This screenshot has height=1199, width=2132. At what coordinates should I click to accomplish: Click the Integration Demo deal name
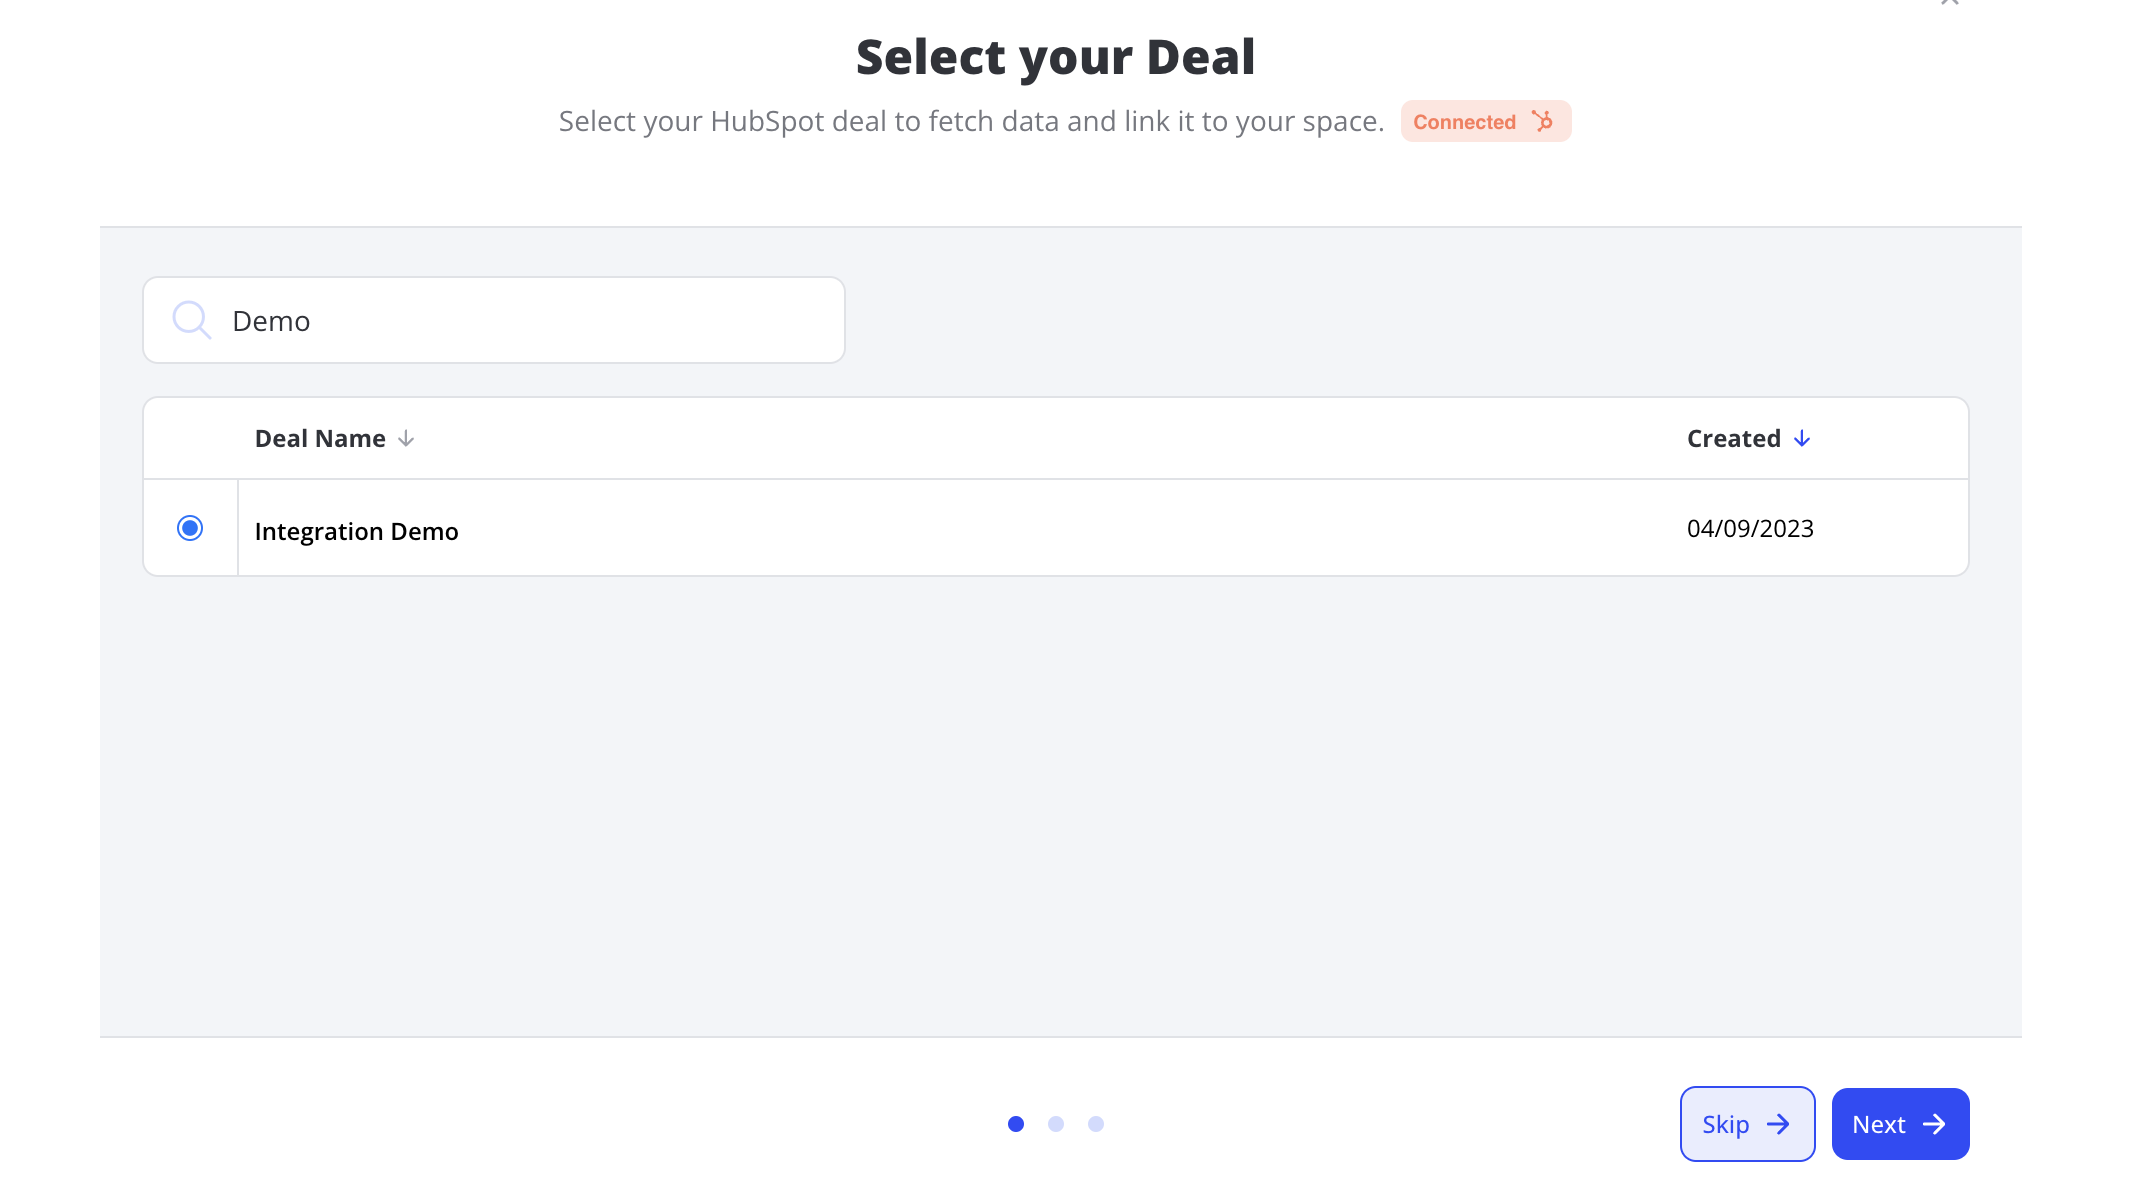(x=357, y=531)
